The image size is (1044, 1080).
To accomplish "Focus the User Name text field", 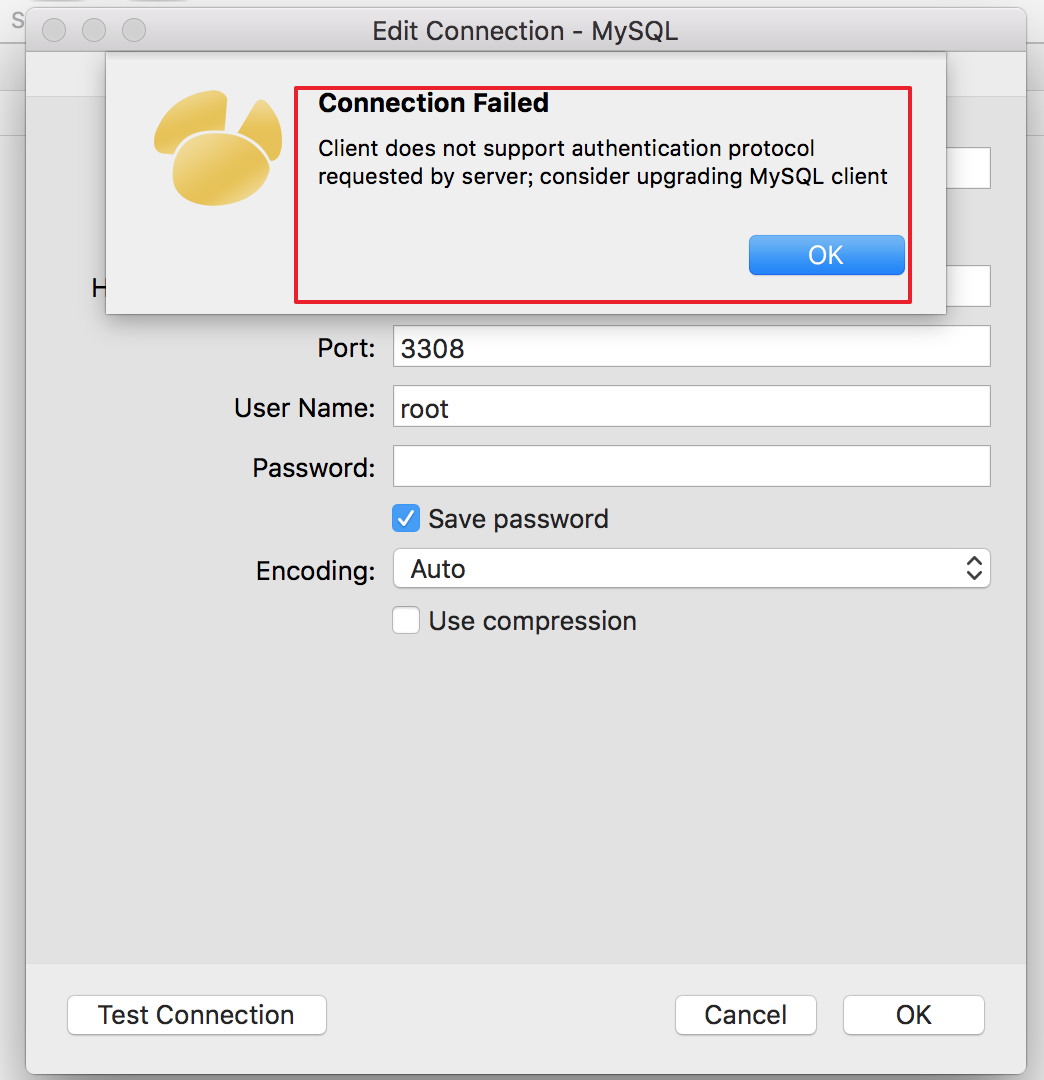I will point(691,407).
